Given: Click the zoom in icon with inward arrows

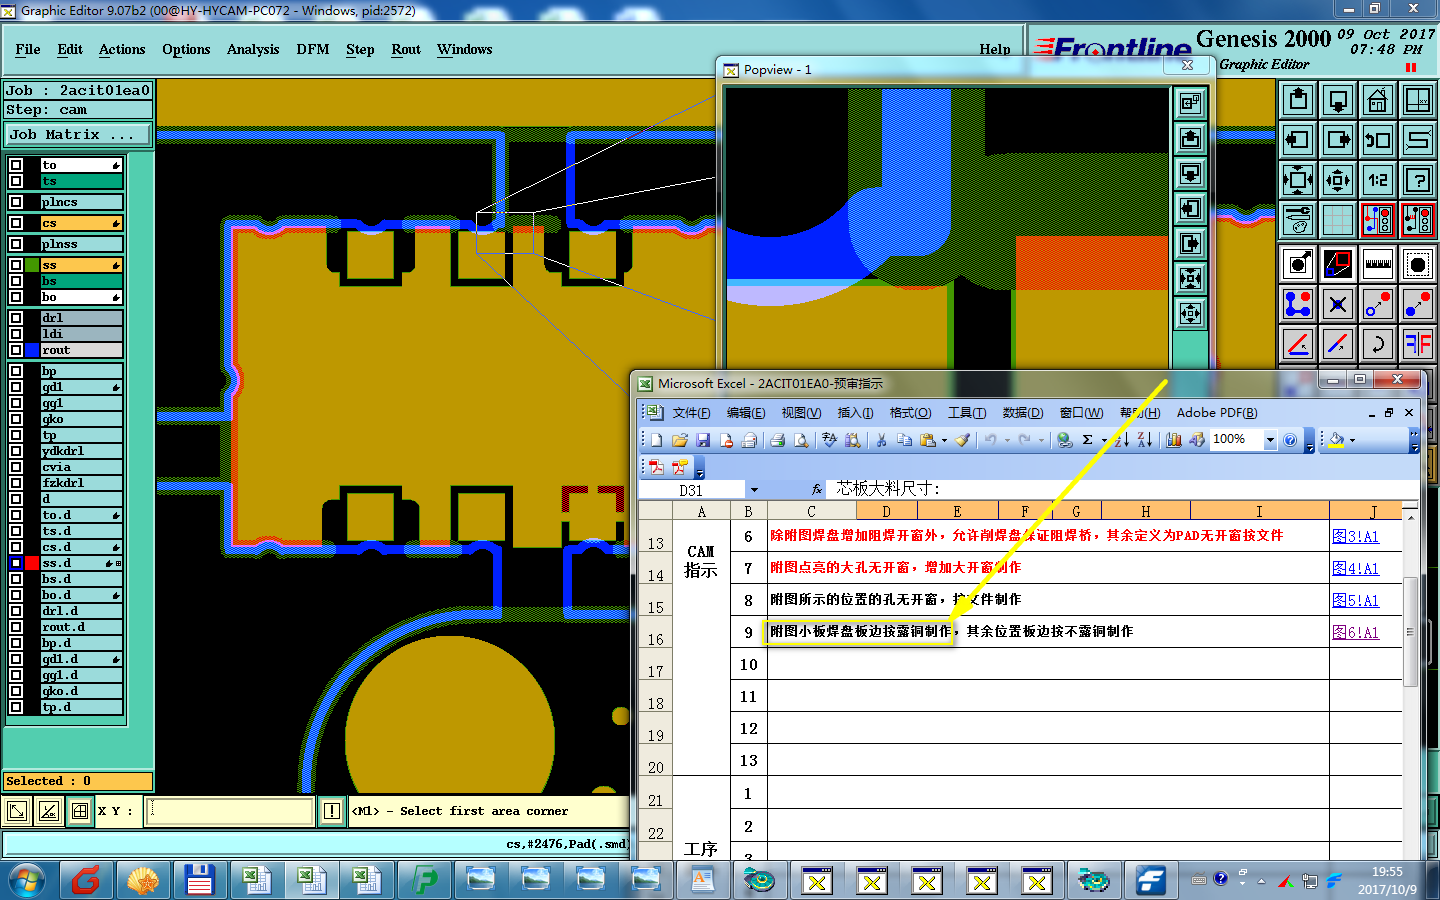Looking at the screenshot, I should coord(1298,180).
